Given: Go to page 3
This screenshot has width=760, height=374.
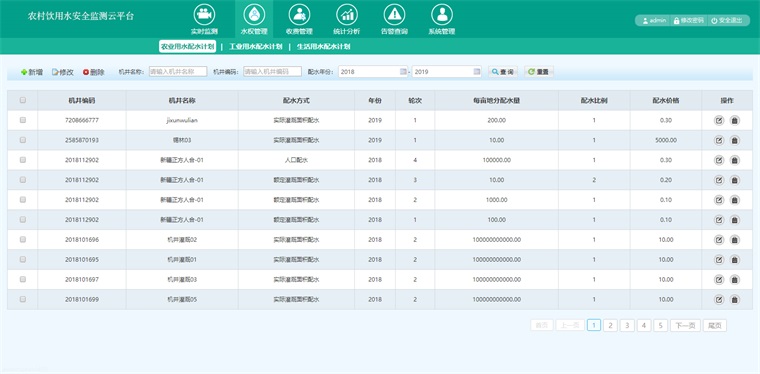Looking at the screenshot, I should tap(627, 326).
